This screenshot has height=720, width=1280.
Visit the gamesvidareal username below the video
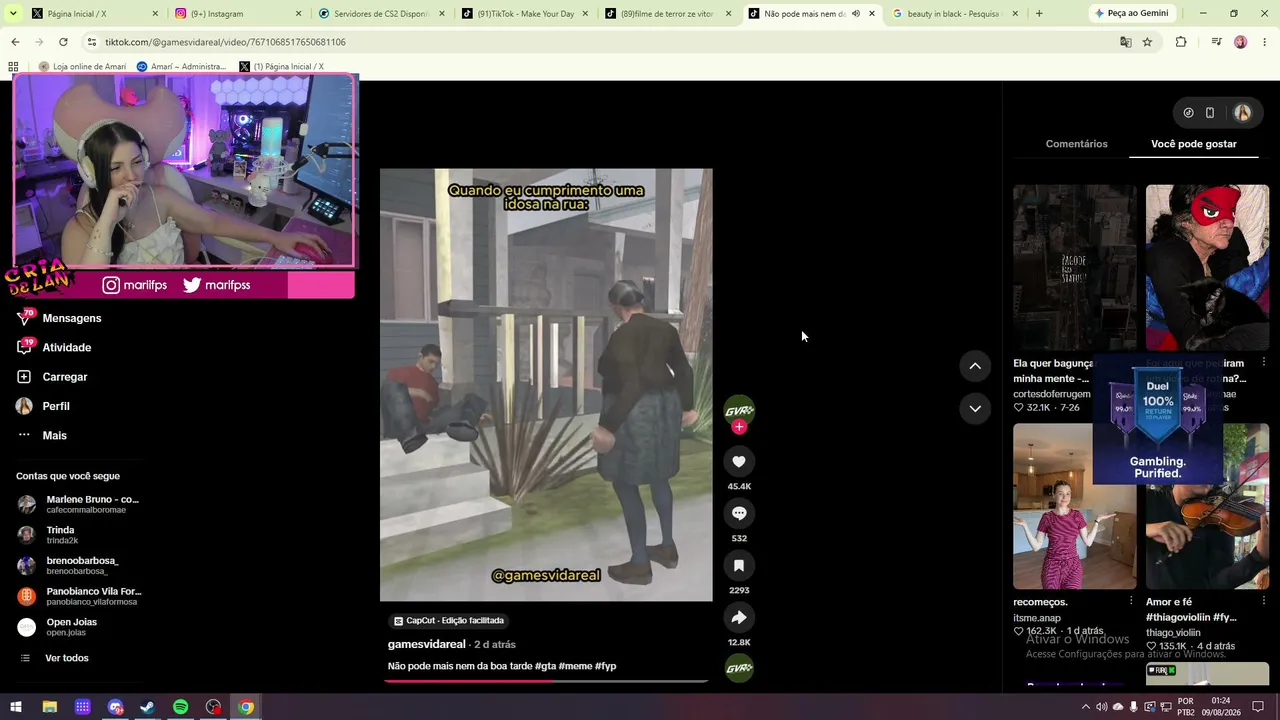point(427,644)
